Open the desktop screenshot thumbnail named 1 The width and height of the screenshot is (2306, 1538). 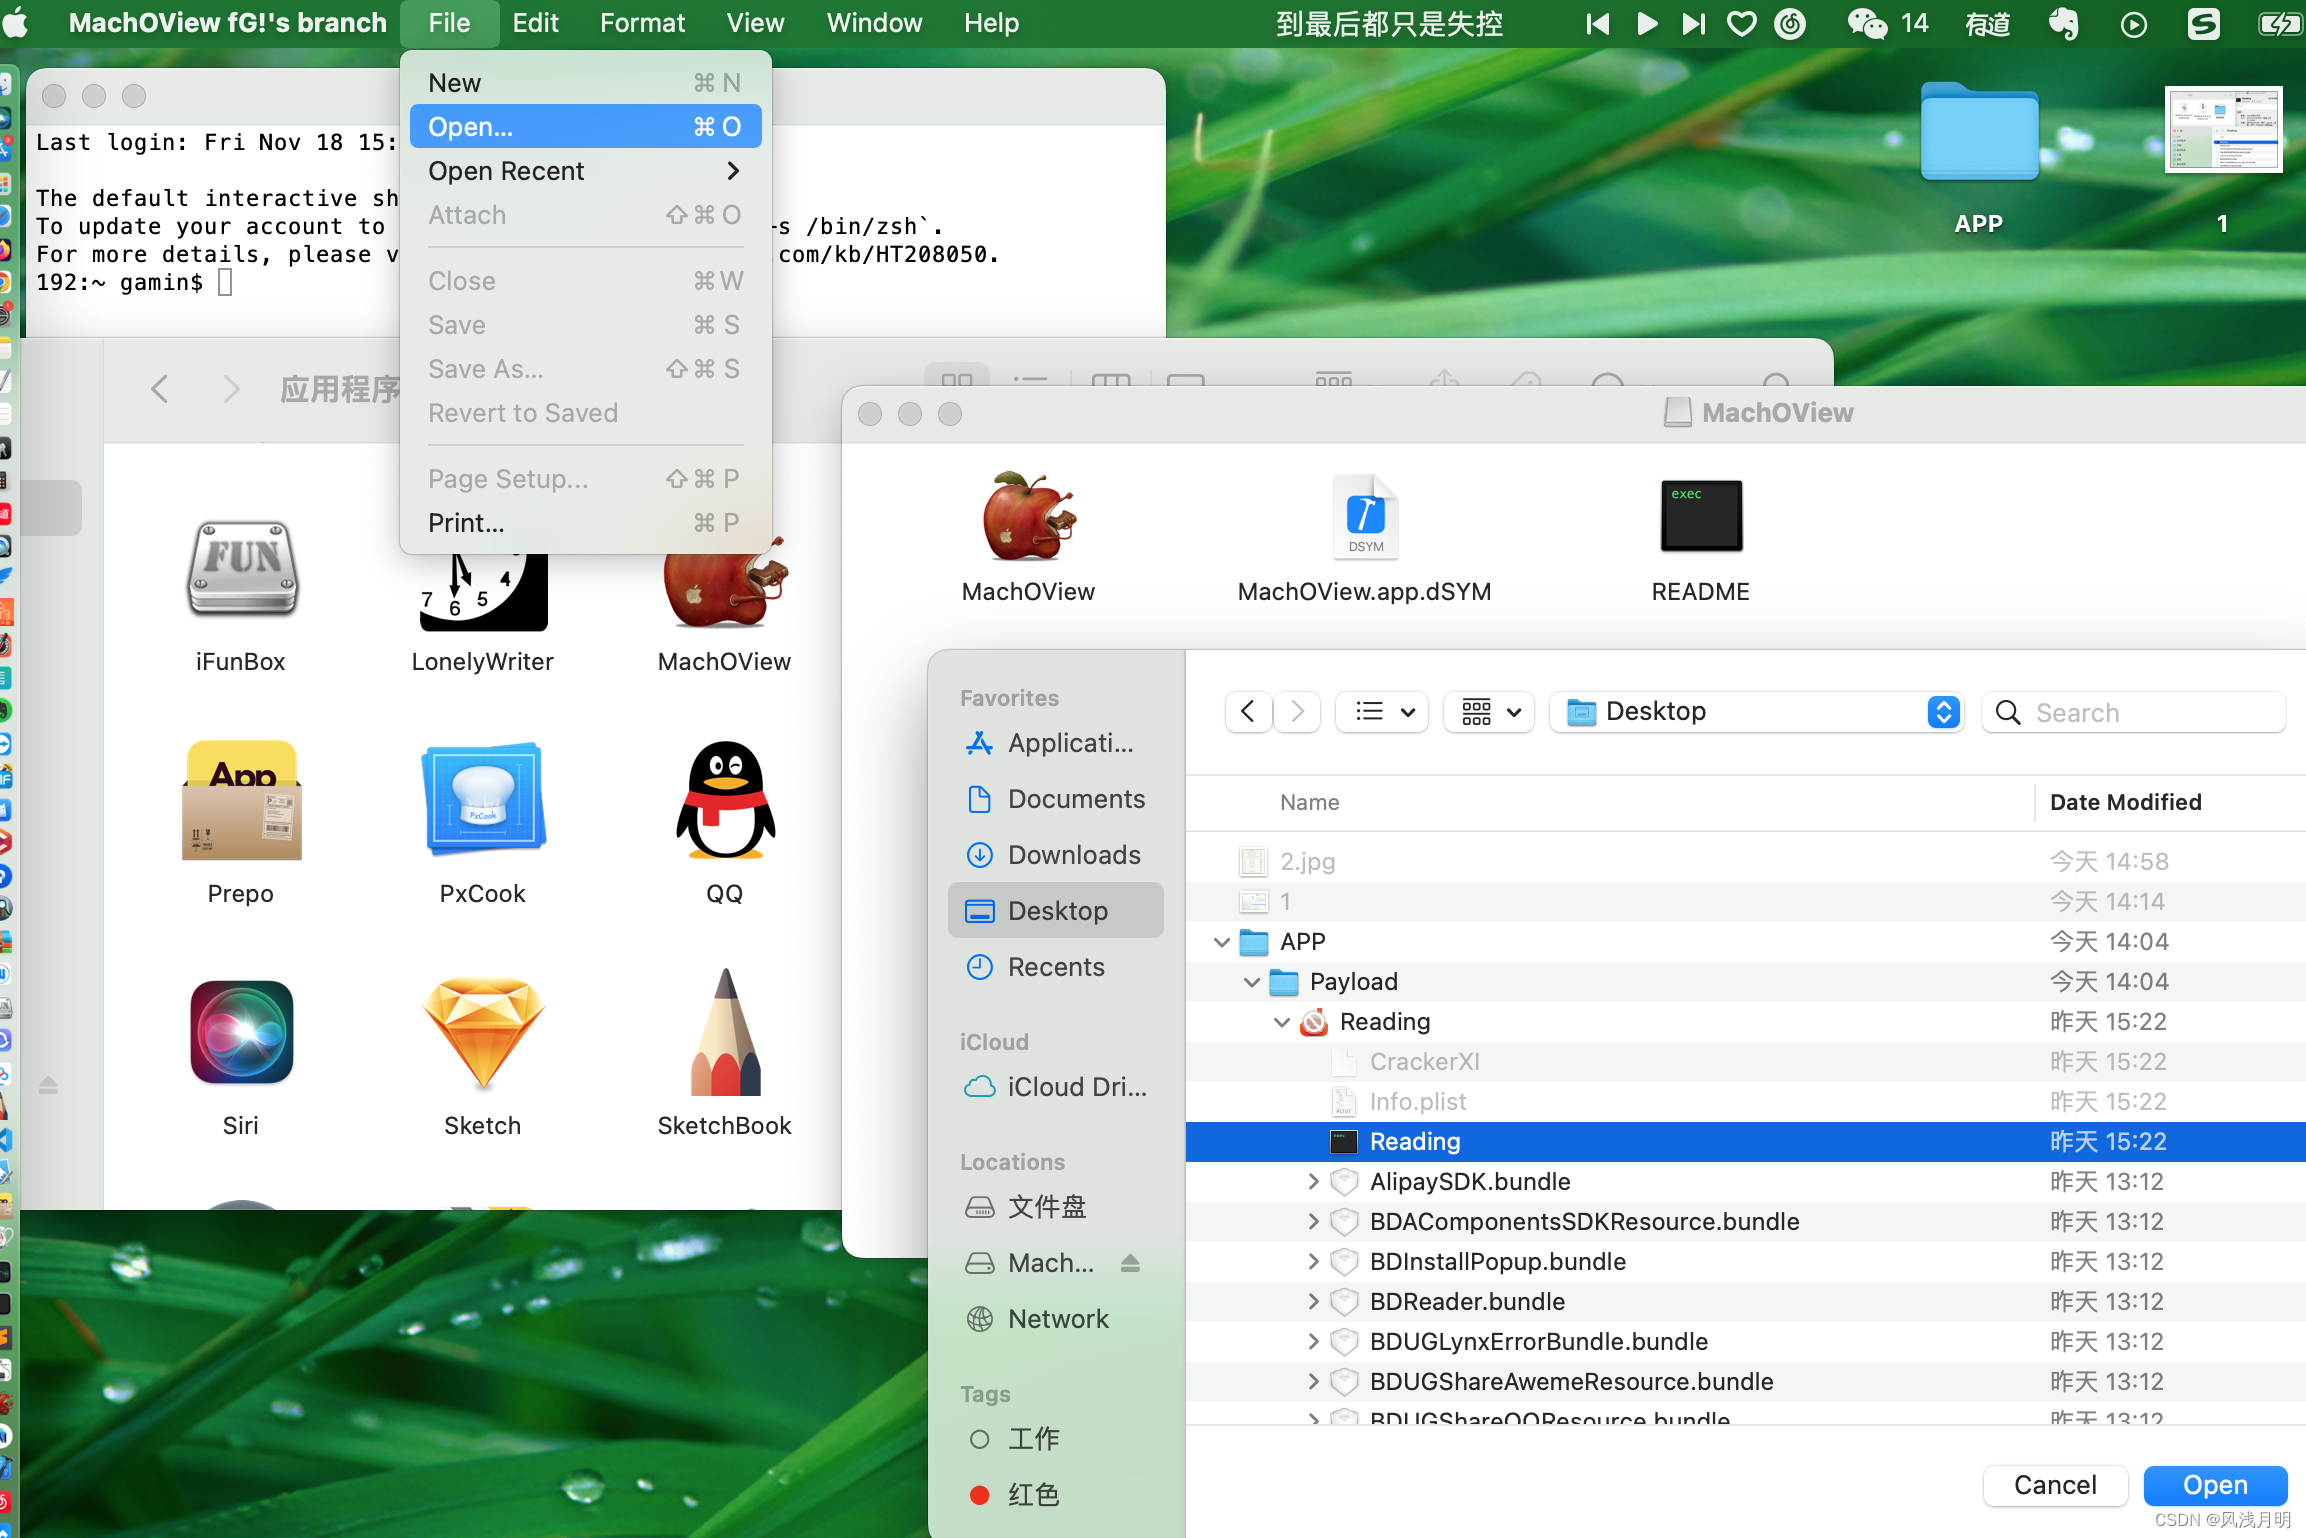tap(2223, 130)
